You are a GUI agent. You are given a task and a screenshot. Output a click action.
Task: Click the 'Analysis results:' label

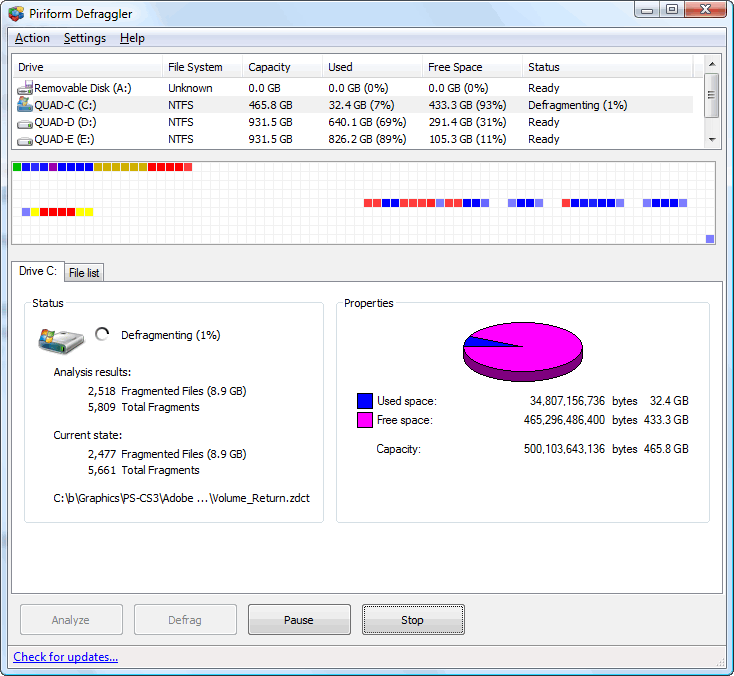coord(92,372)
